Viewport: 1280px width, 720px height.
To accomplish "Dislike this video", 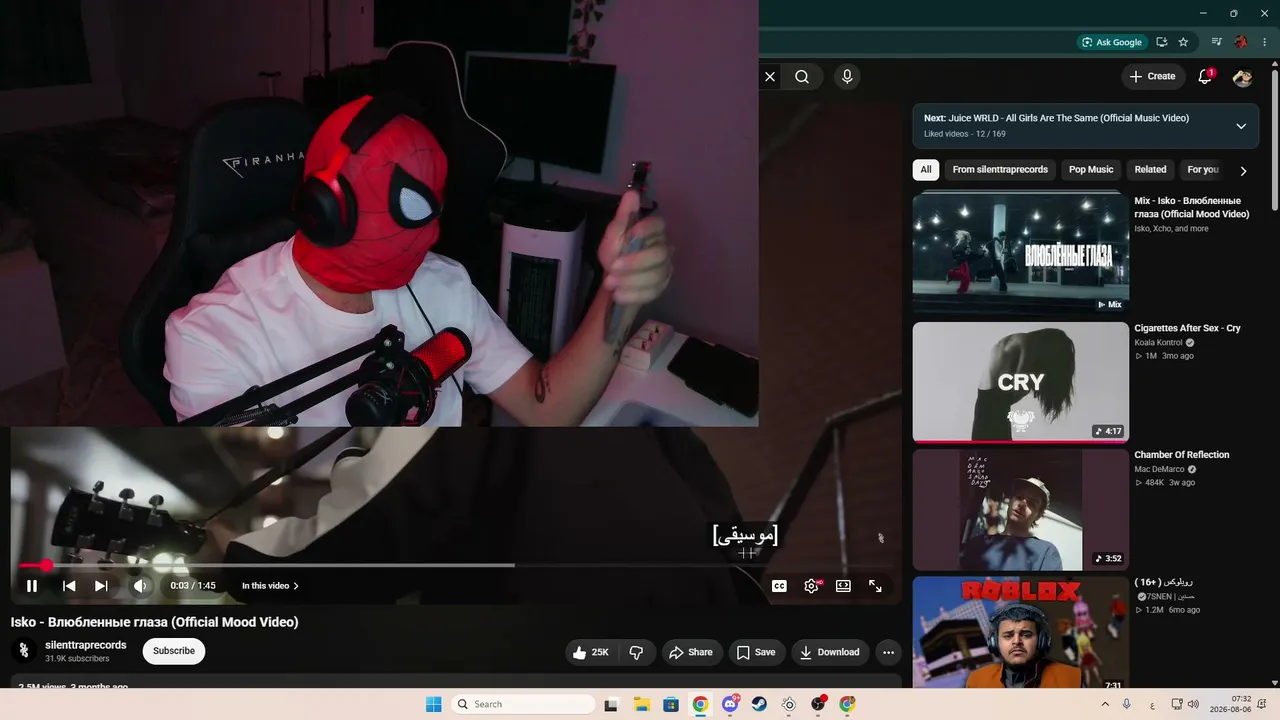I will pyautogui.click(x=636, y=652).
